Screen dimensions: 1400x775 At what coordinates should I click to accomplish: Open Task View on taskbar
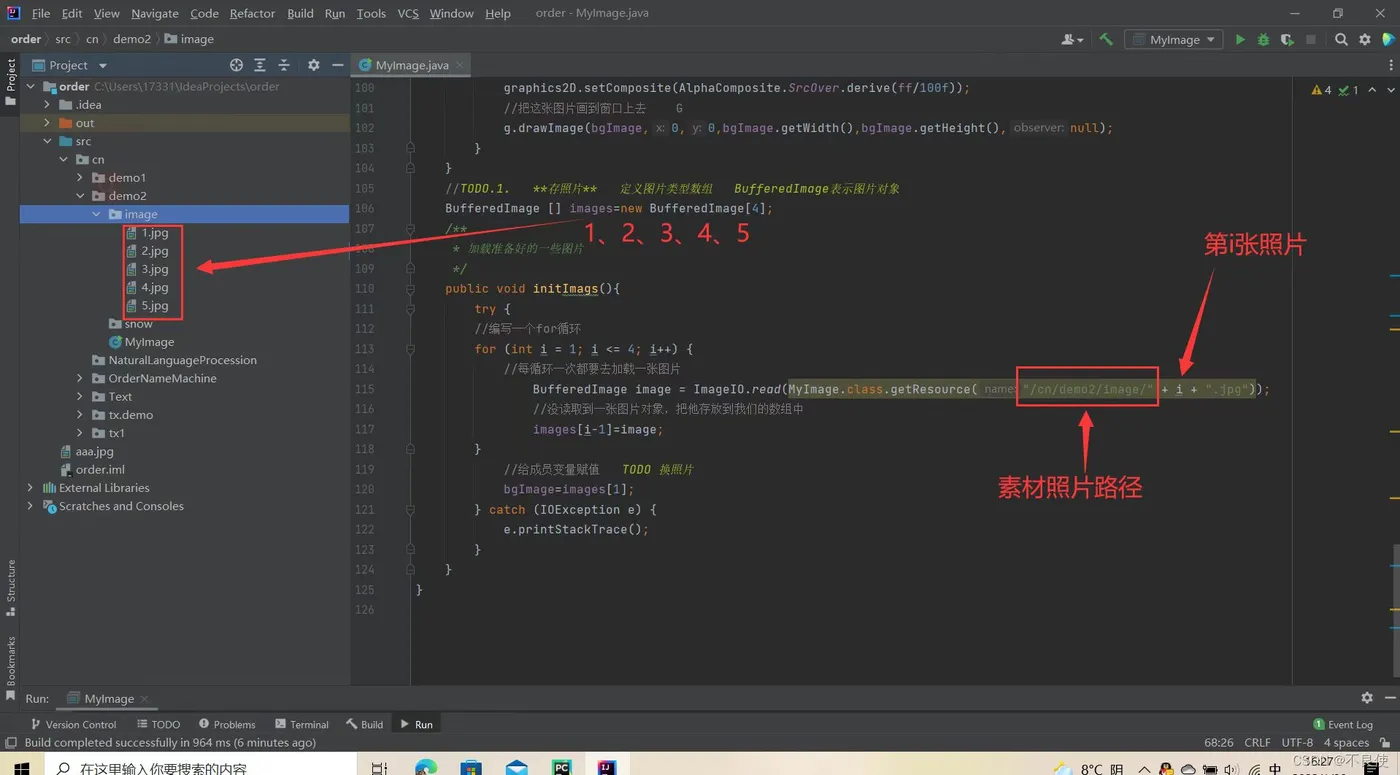click(x=379, y=767)
